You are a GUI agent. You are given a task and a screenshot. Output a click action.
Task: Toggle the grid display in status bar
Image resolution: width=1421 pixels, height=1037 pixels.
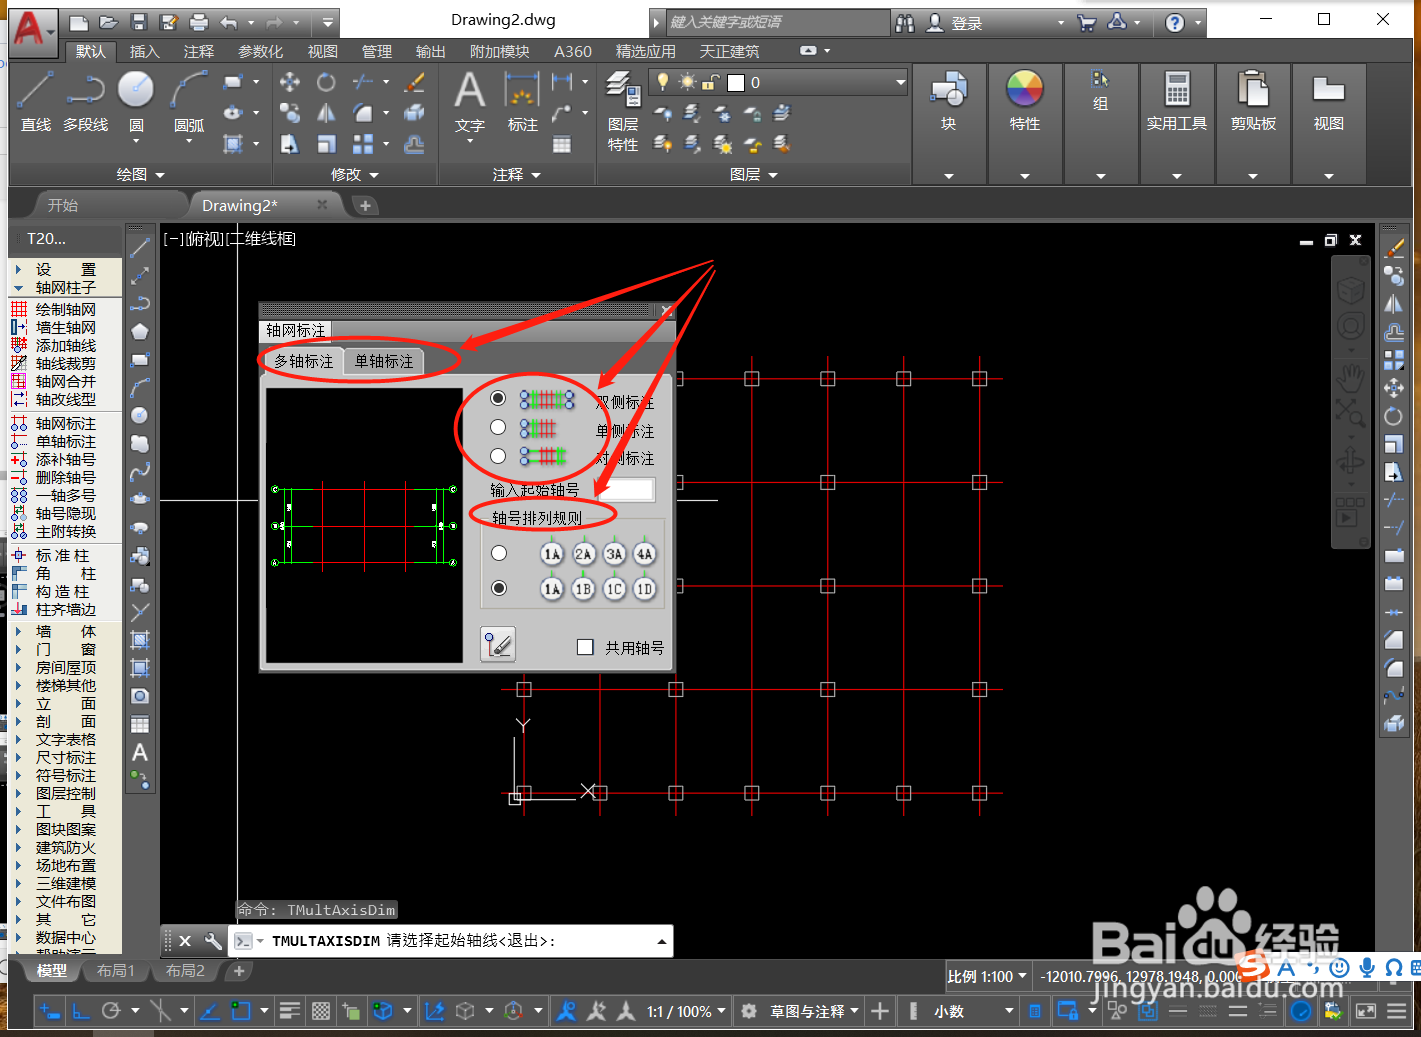click(321, 1011)
